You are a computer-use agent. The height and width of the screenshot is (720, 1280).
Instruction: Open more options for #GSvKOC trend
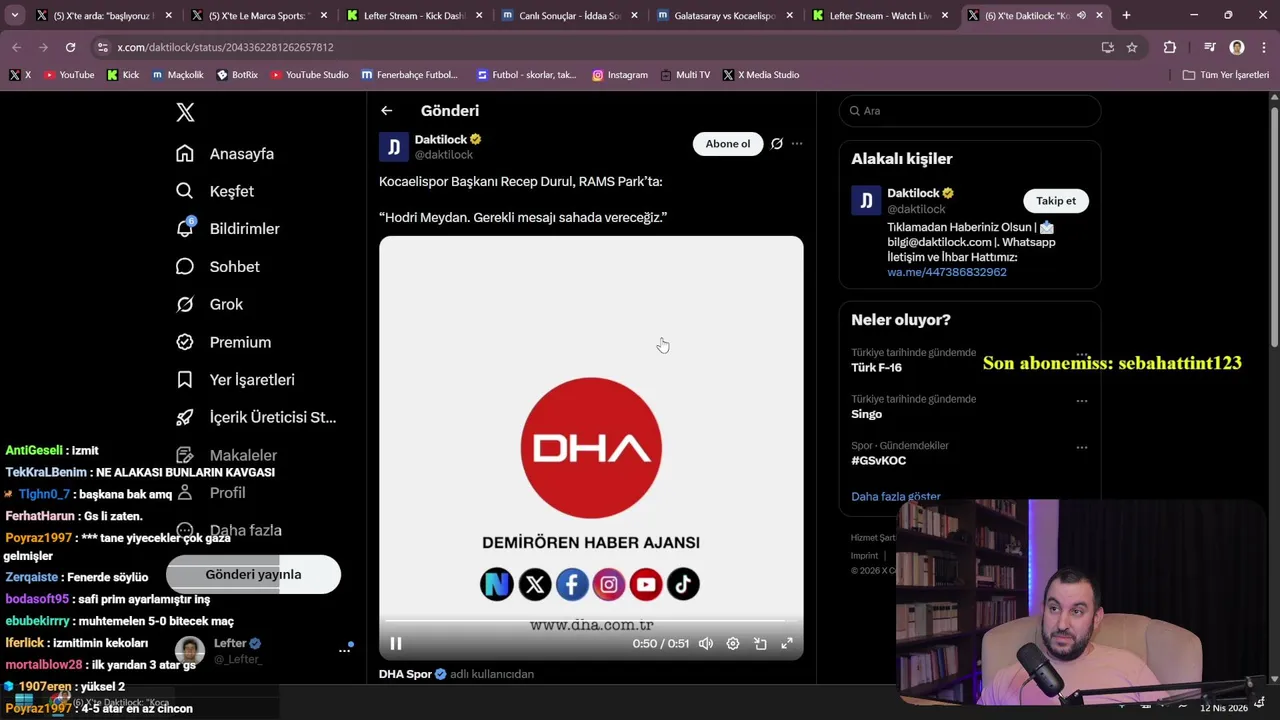pyautogui.click(x=1081, y=448)
